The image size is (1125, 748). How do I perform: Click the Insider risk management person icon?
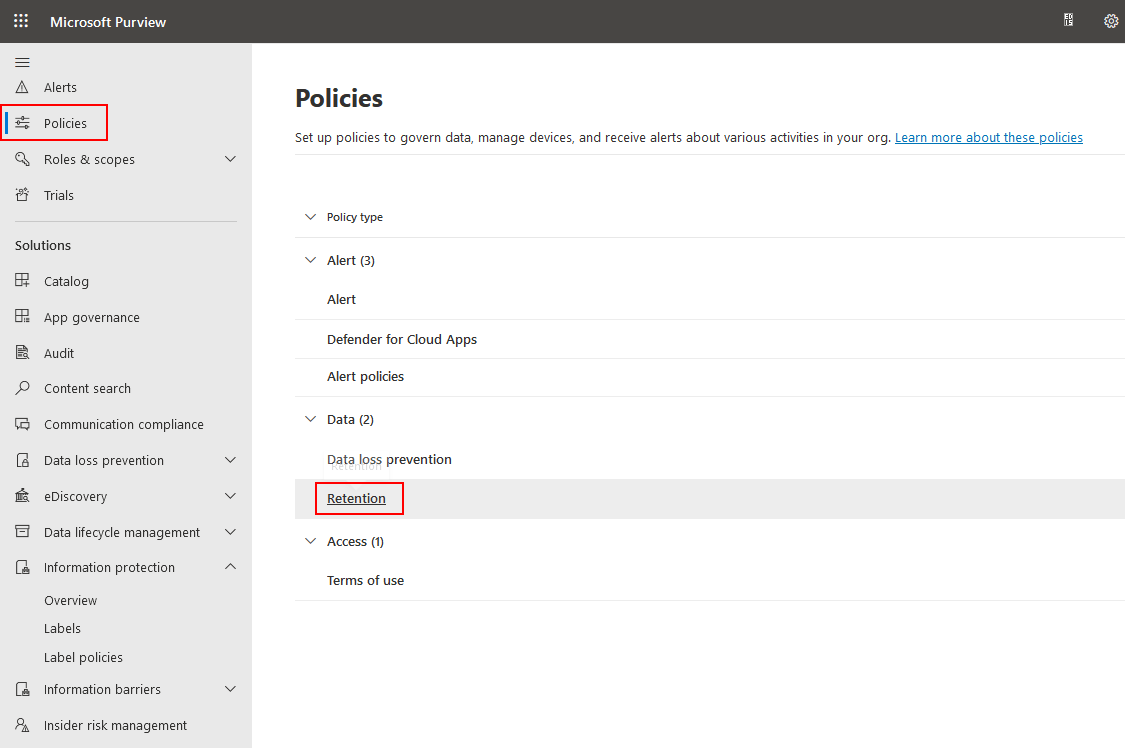pos(22,725)
